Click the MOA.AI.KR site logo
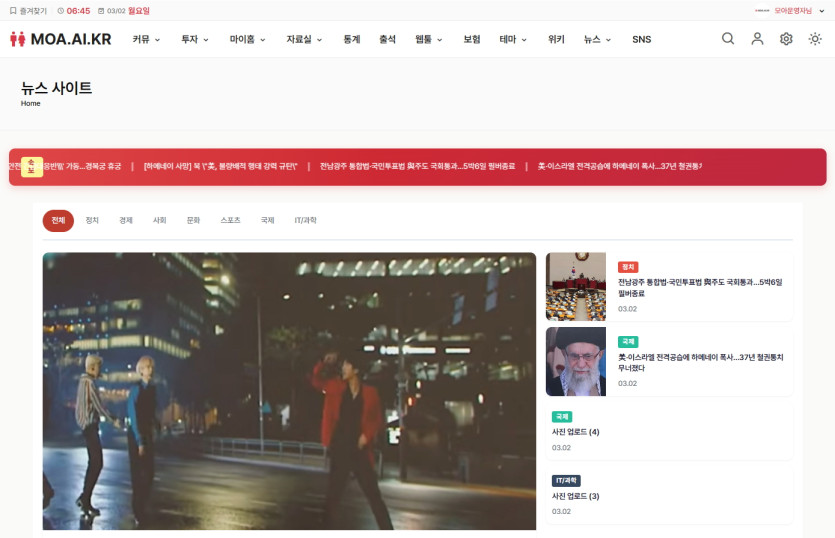835x538 pixels. pyautogui.click(x=61, y=39)
